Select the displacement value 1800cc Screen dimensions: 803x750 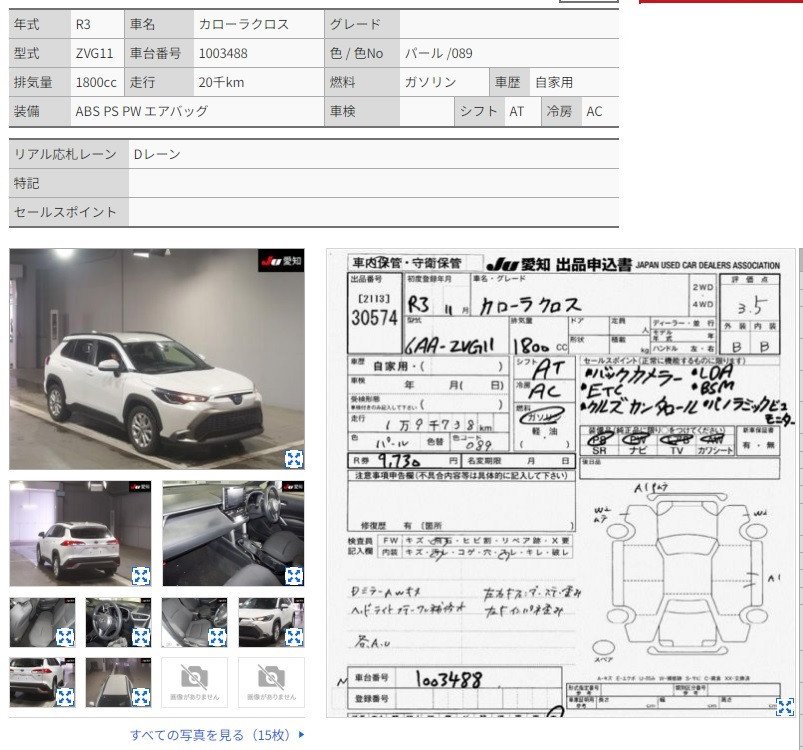click(x=96, y=82)
